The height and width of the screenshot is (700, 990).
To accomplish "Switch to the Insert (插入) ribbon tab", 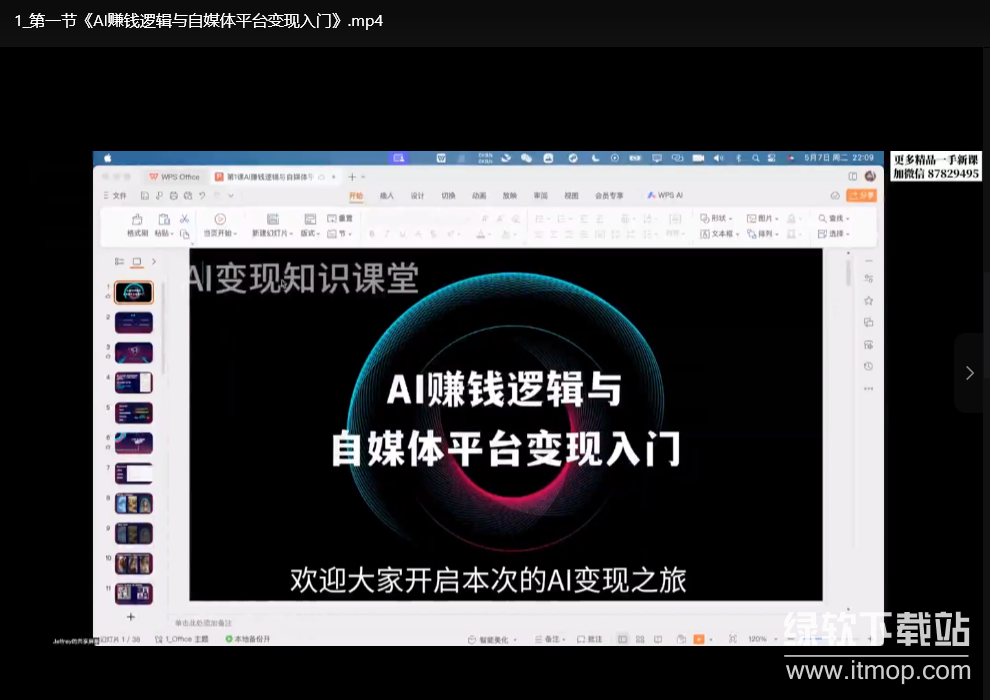I will [x=387, y=196].
